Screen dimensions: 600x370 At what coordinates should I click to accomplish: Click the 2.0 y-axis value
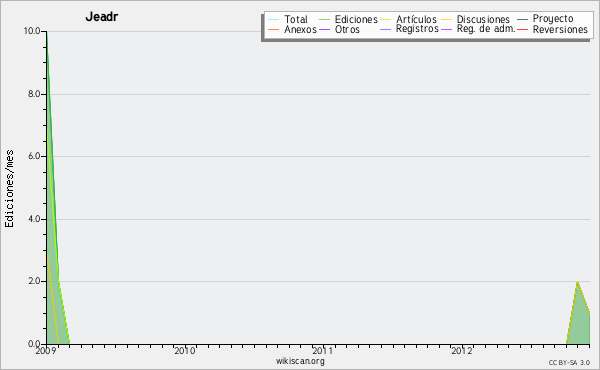[34, 281]
